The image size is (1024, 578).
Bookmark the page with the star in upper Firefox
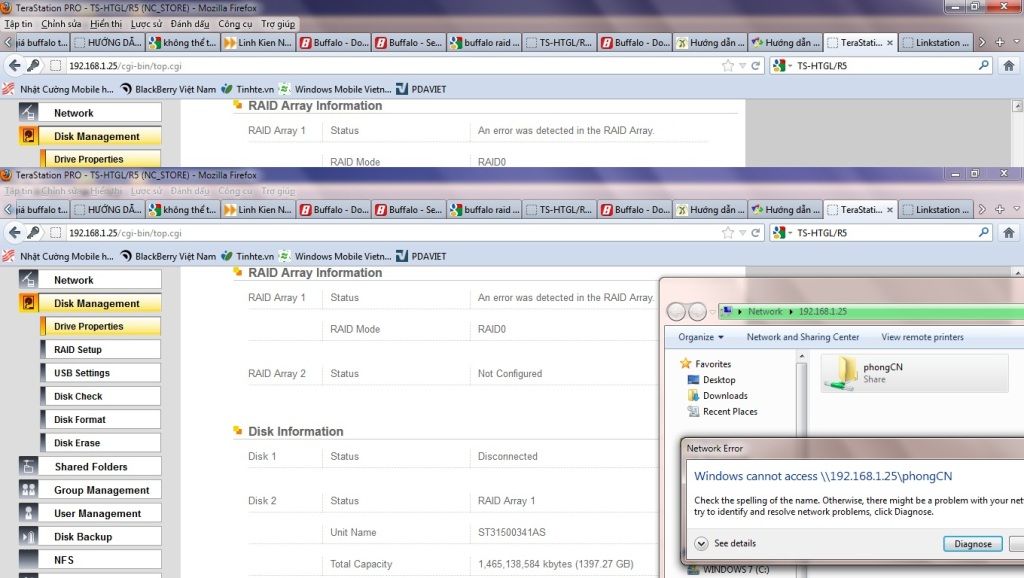[728, 65]
